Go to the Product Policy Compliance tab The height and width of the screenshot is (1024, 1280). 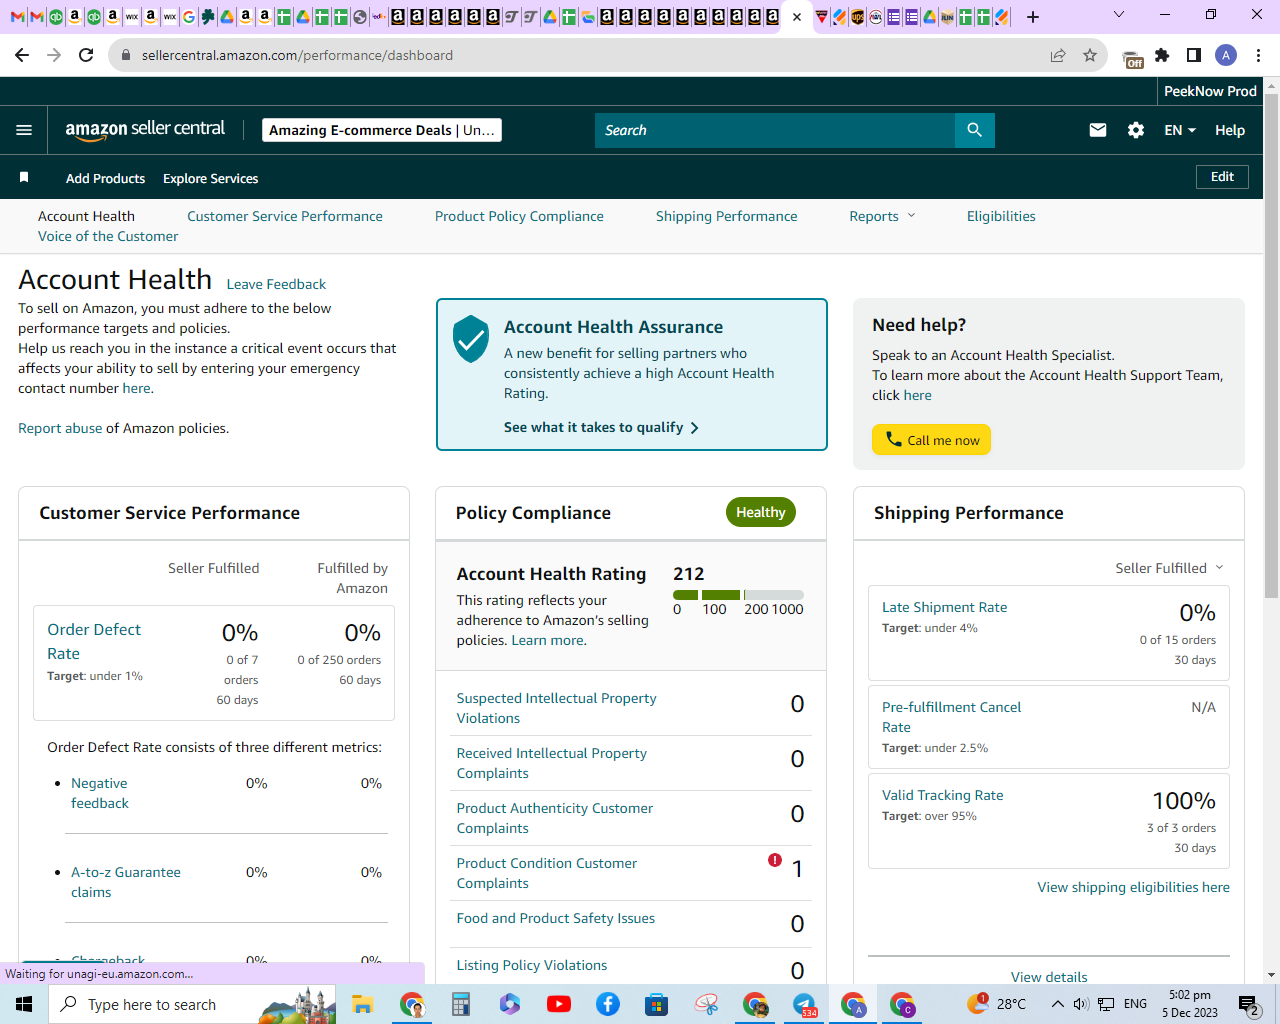[x=519, y=216]
